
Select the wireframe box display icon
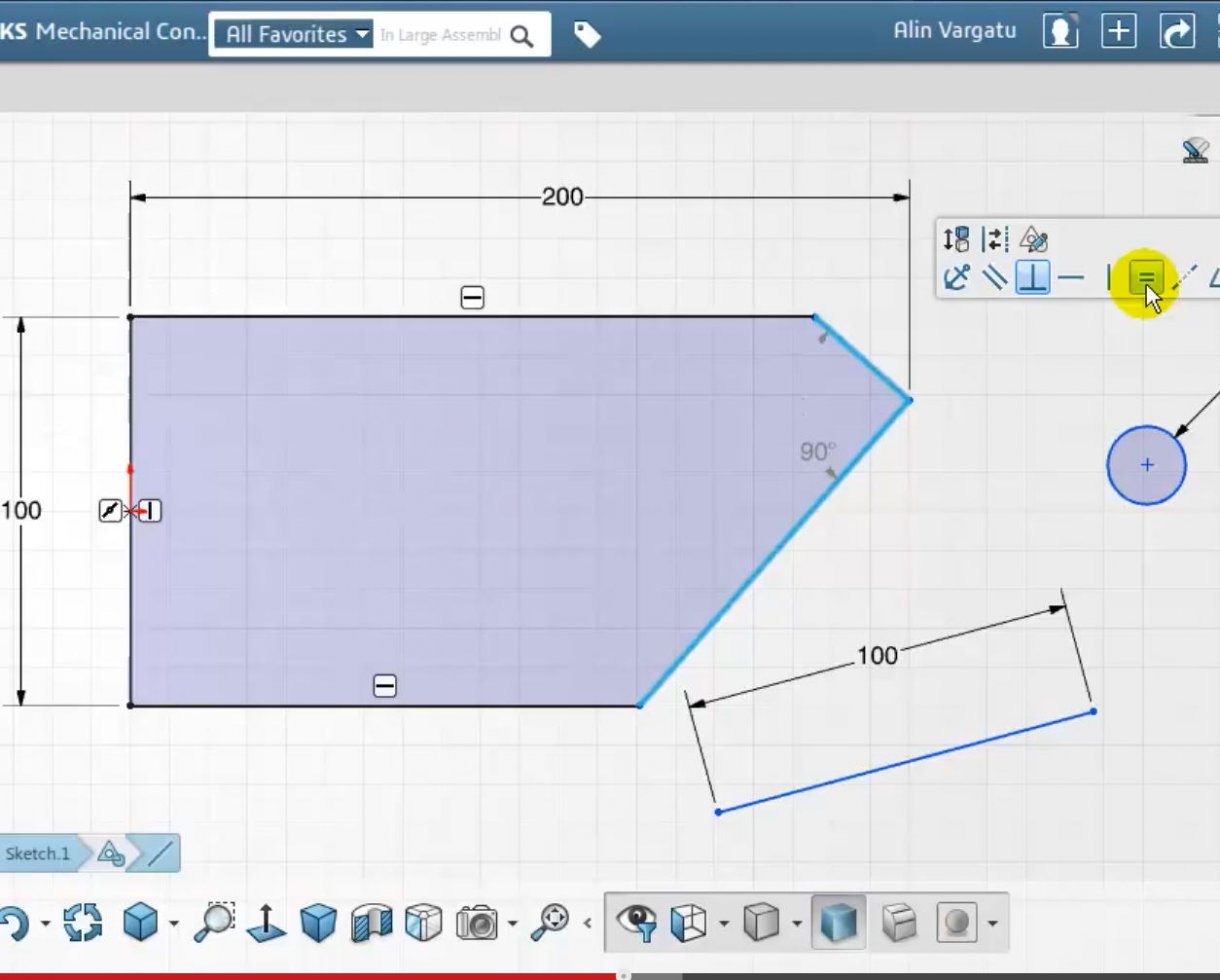click(689, 922)
